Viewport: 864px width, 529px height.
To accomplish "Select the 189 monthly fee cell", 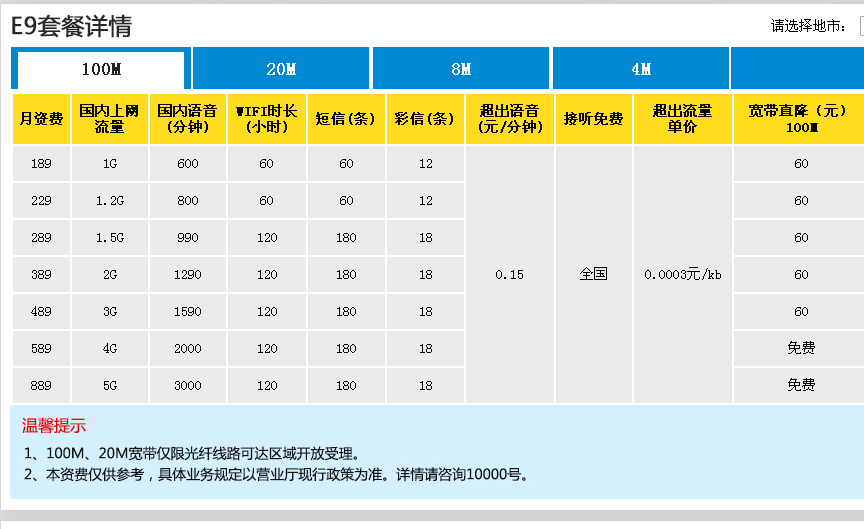I will coord(41,164).
